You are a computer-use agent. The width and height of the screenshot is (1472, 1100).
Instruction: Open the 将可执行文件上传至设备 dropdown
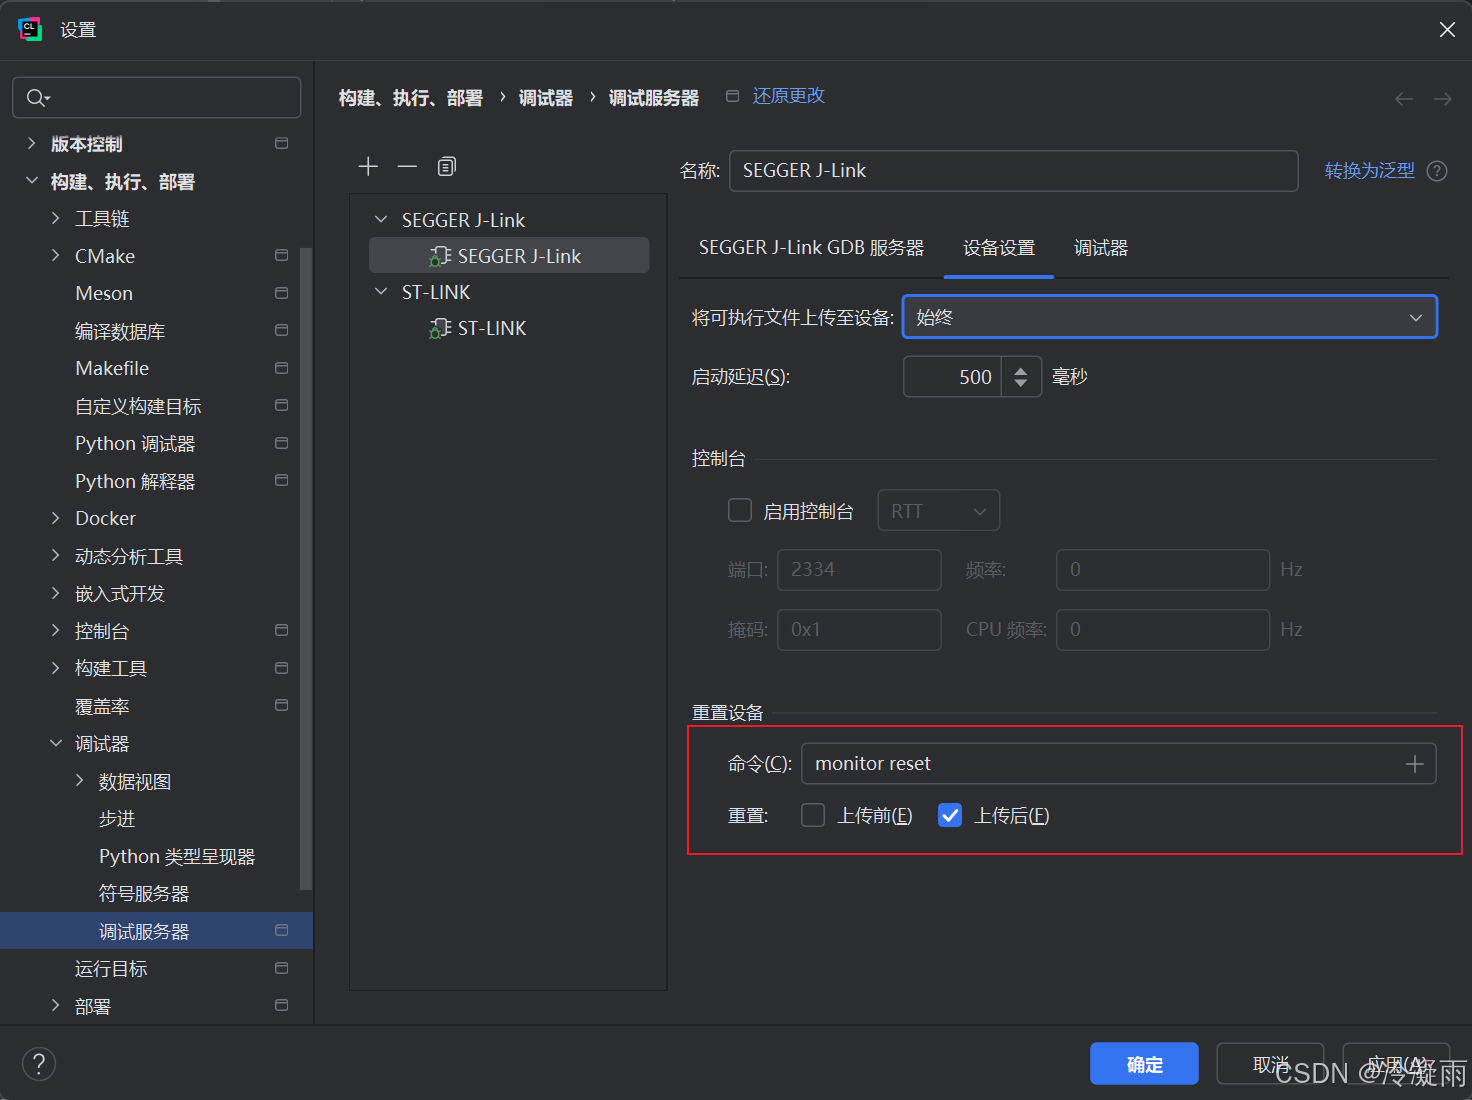(x=1170, y=317)
